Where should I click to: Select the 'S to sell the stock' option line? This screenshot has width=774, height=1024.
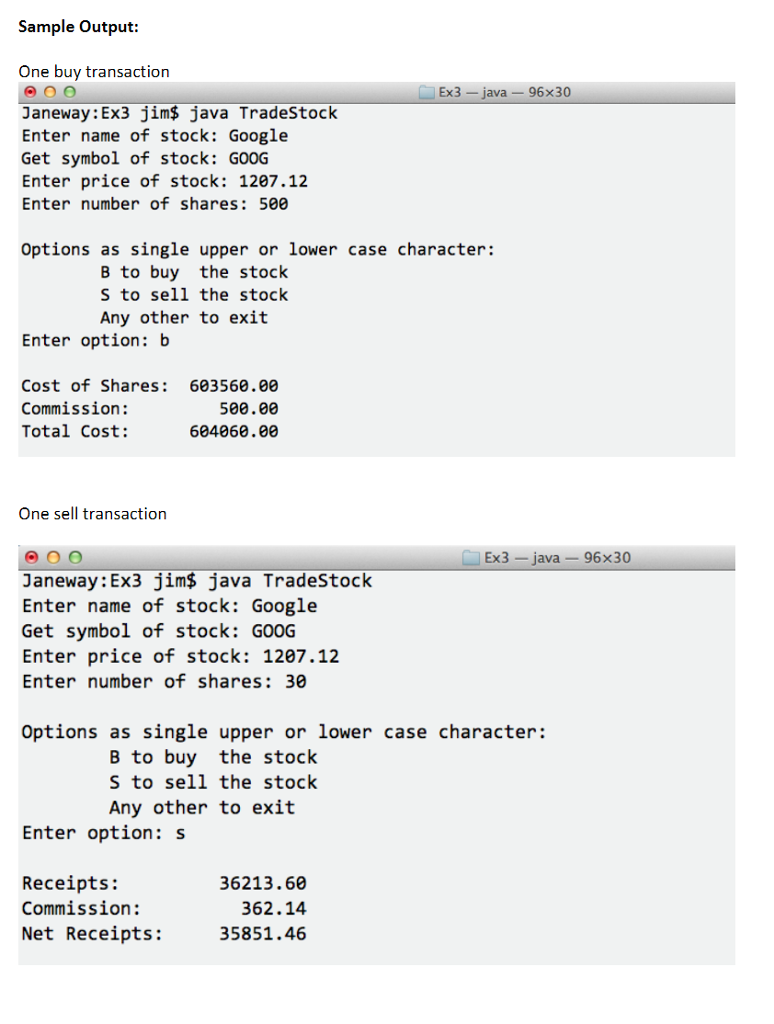[x=195, y=294]
